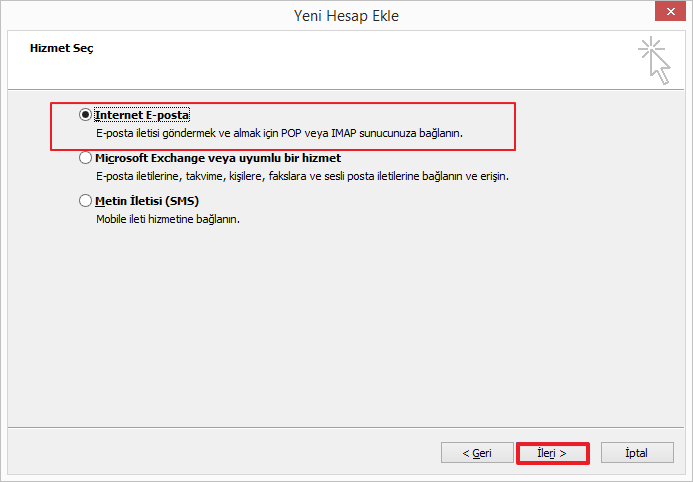Click the Internet E-posta label text

(142, 115)
